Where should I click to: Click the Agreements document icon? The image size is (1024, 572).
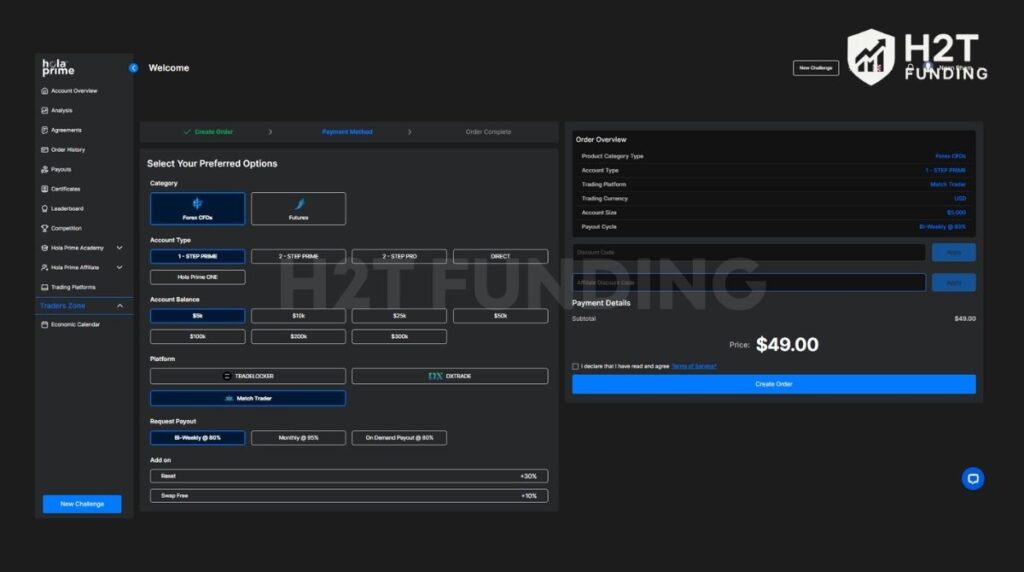pos(44,130)
